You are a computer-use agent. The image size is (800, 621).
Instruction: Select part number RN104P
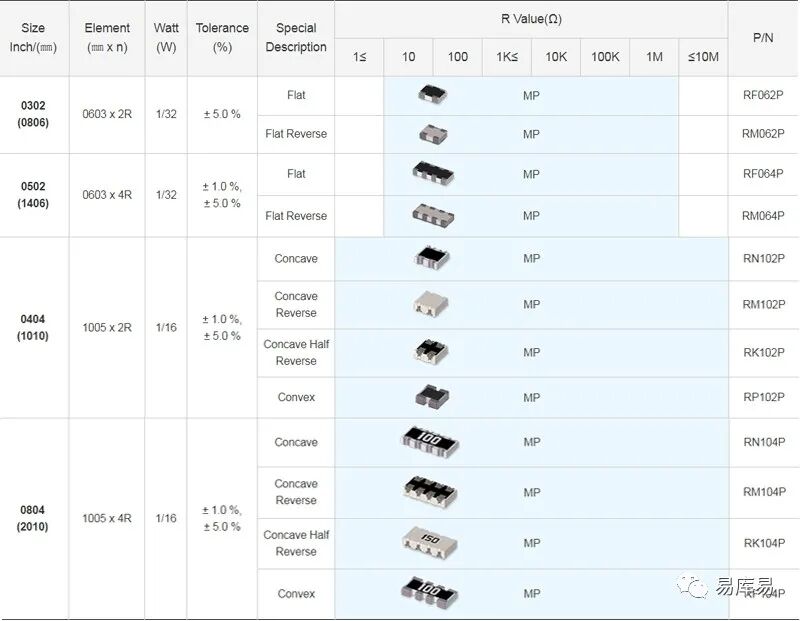764,442
